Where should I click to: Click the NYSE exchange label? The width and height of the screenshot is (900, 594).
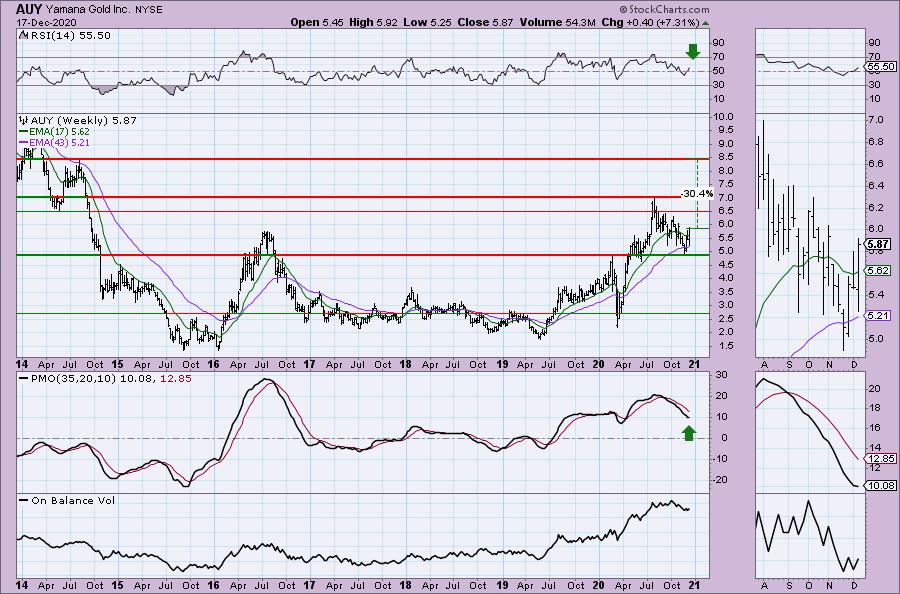tap(149, 10)
